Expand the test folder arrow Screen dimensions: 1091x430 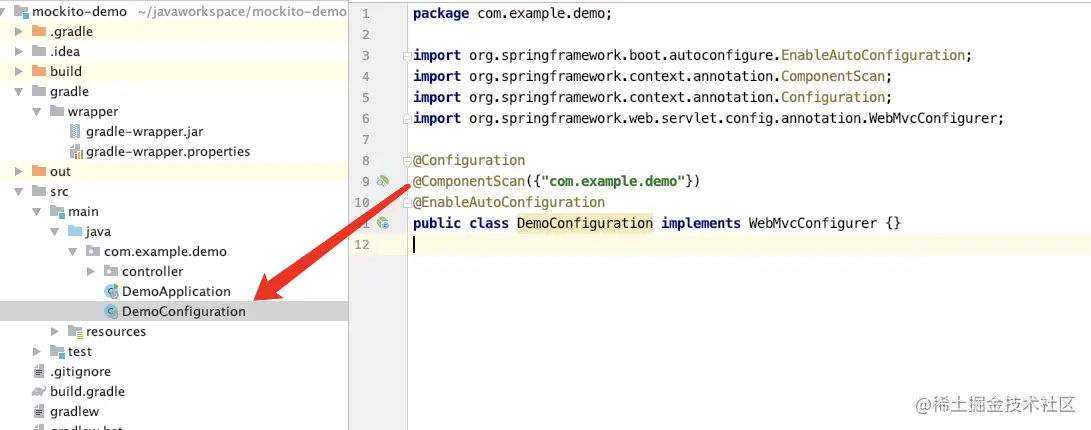(x=37, y=352)
